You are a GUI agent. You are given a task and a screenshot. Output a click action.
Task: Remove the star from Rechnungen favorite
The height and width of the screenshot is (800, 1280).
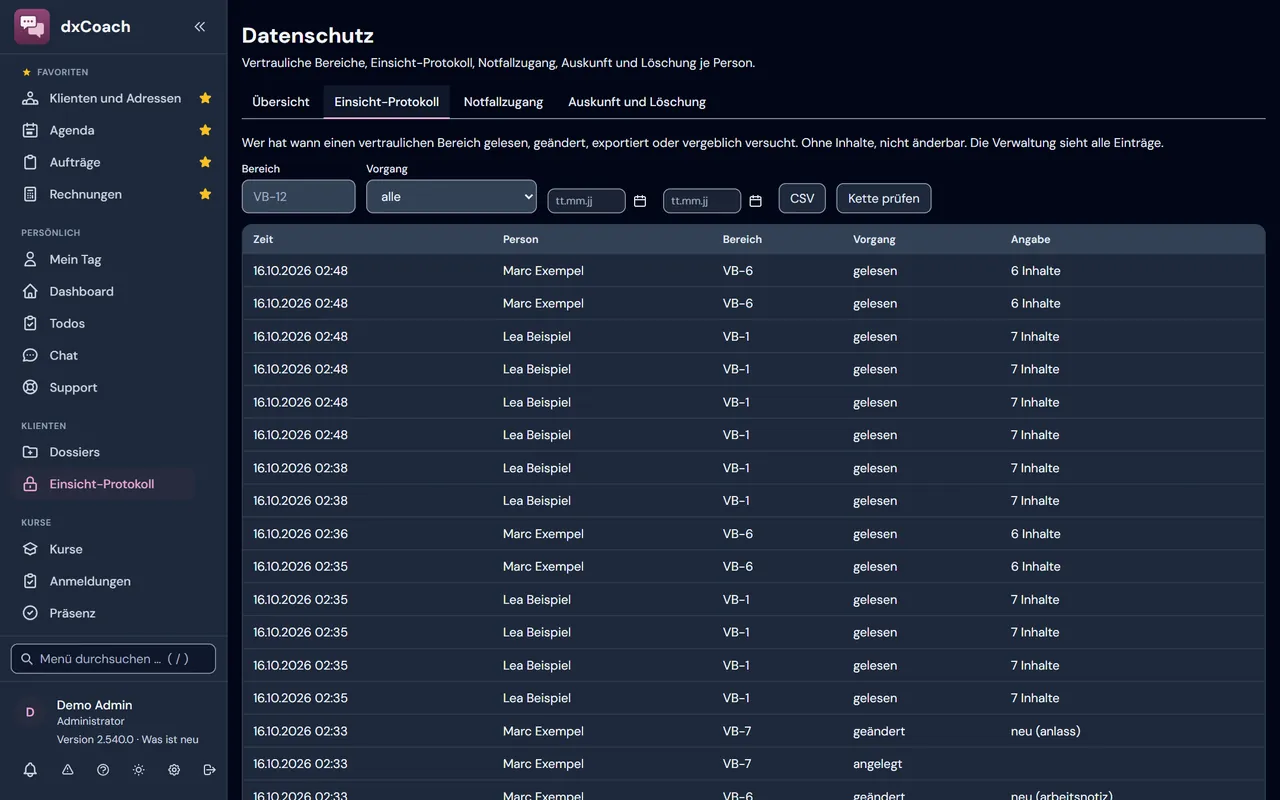pyautogui.click(x=205, y=194)
